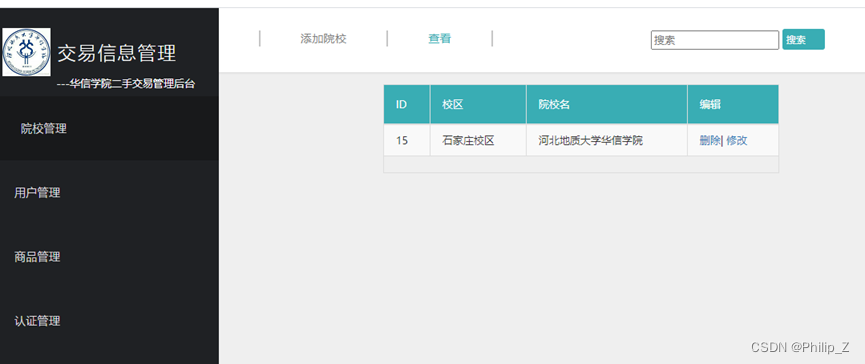
Task: Click the 修改 link for row 15
Action: pyautogui.click(x=737, y=140)
